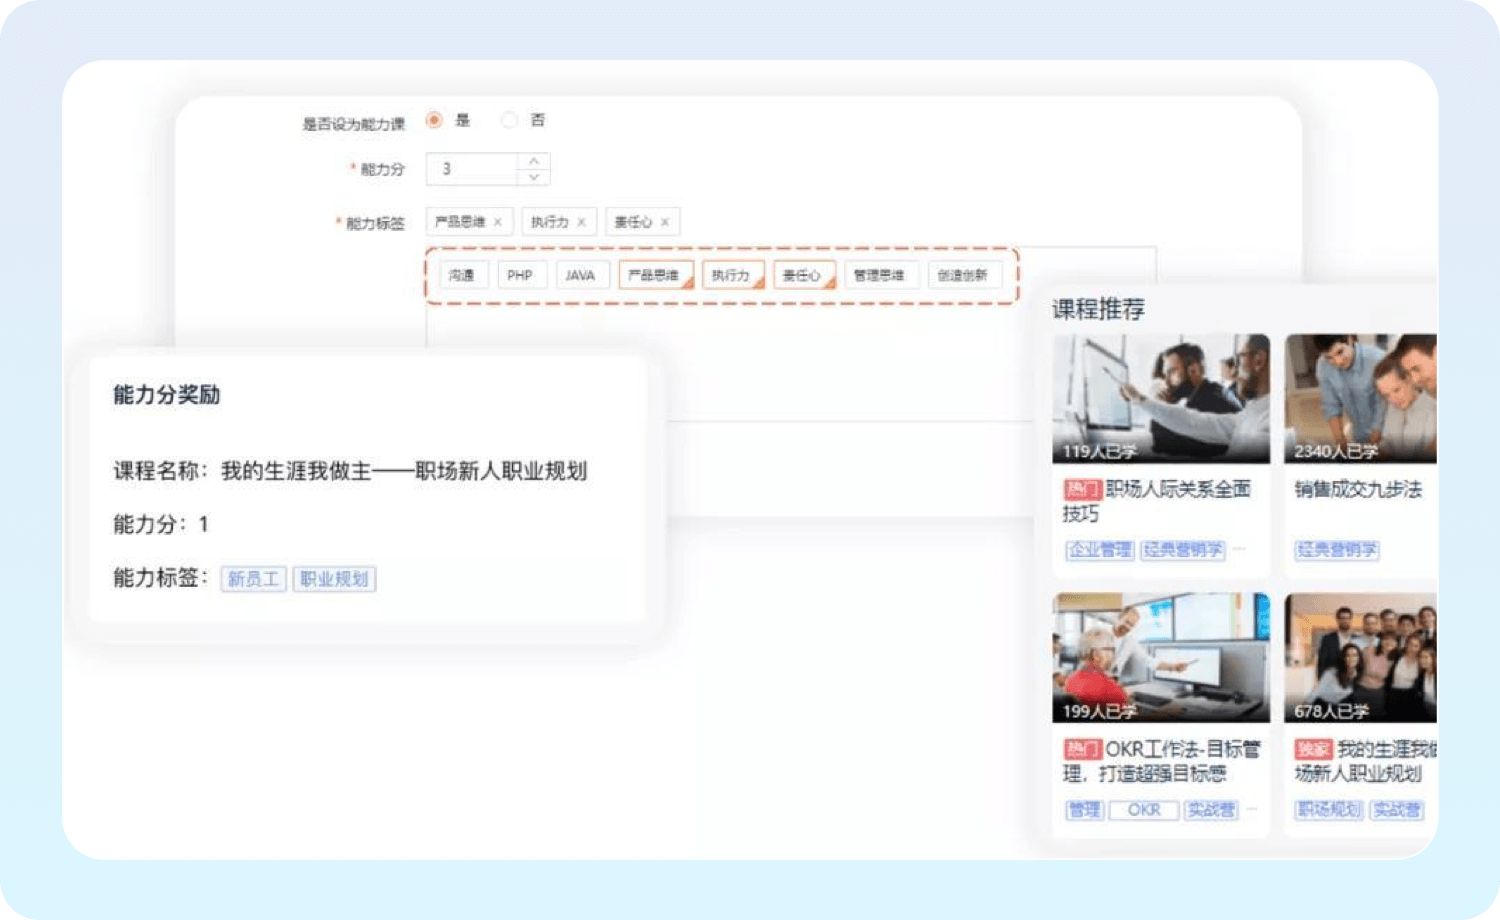
Task: Click the 能力分 number input field
Action: [x=472, y=169]
